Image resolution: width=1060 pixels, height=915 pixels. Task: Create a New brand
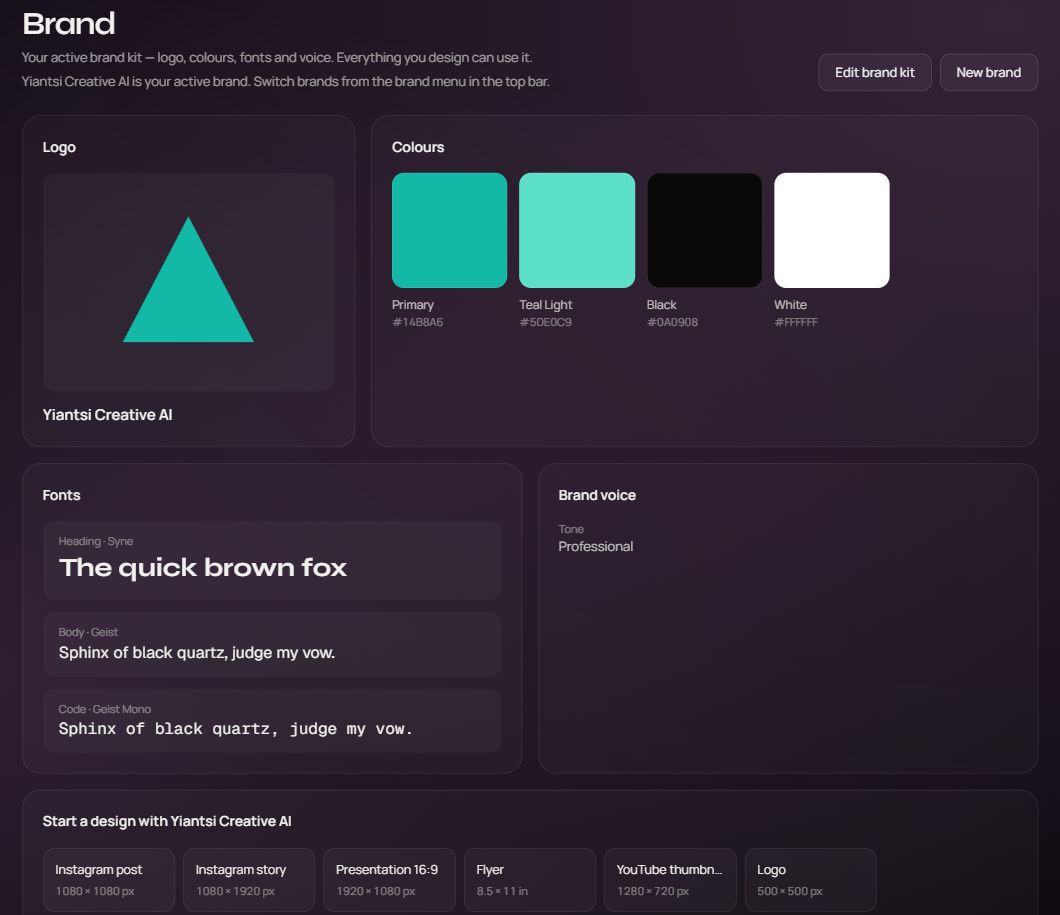point(988,72)
